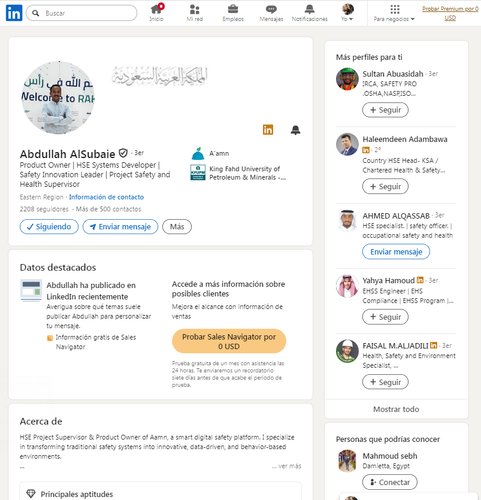
Task: Focus the Buscar search field
Action: point(81,13)
